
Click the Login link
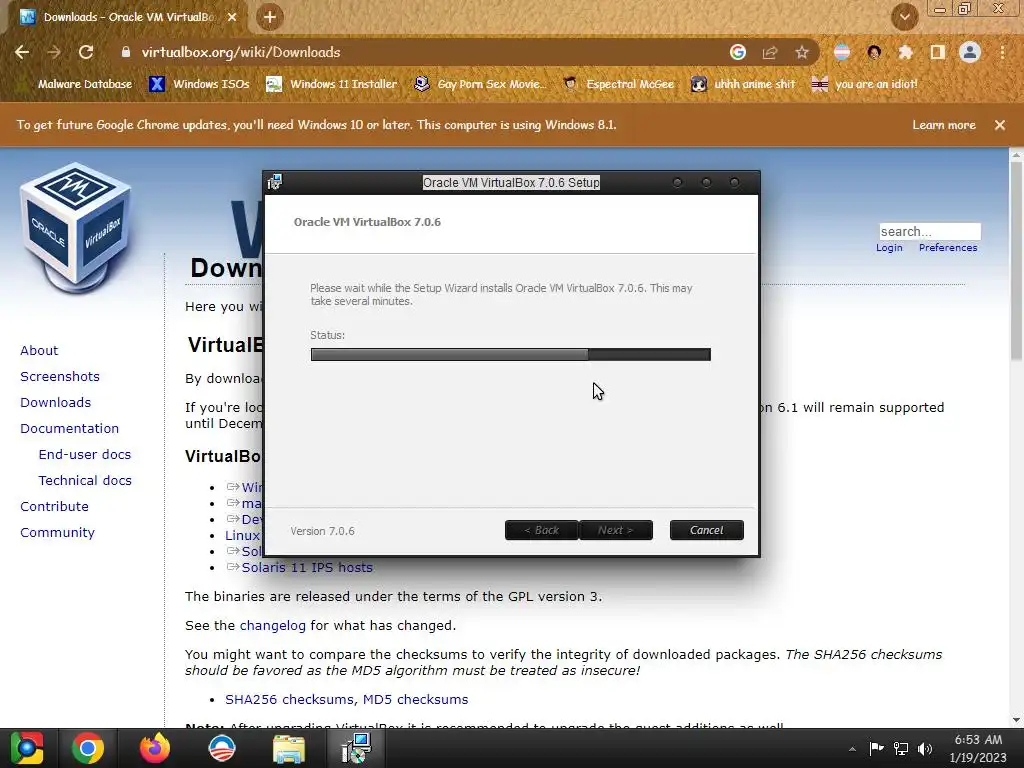click(x=889, y=248)
